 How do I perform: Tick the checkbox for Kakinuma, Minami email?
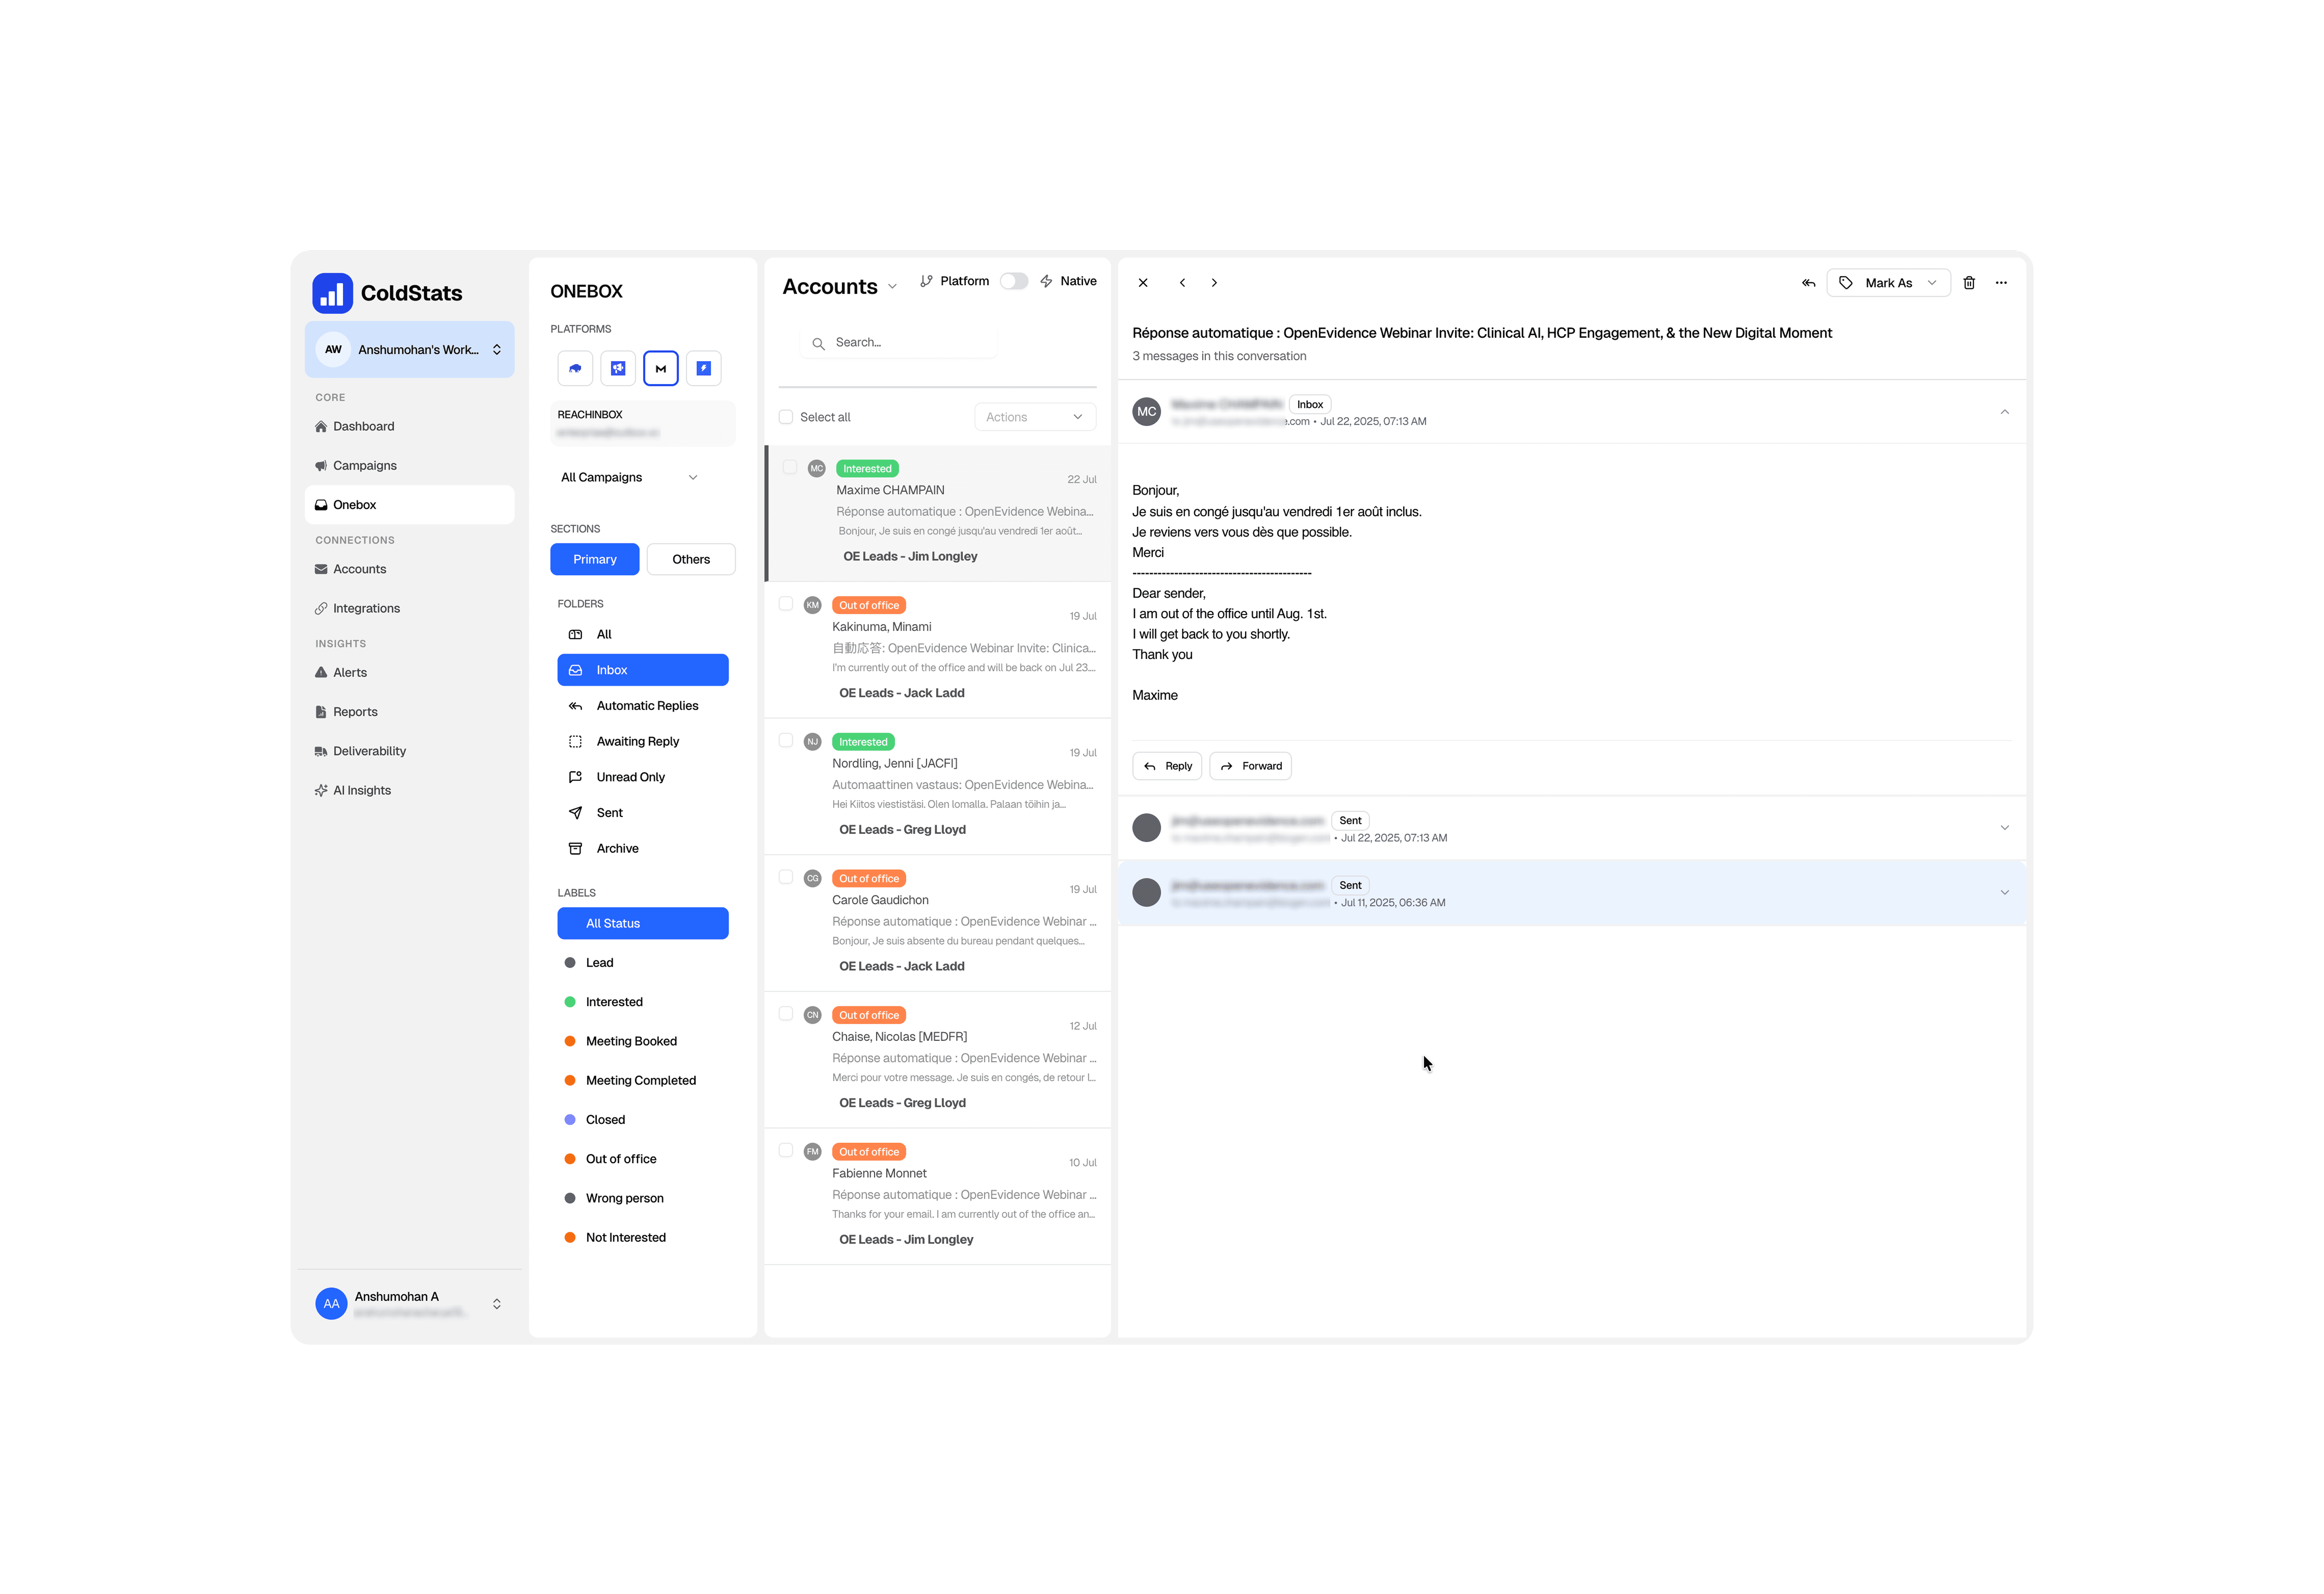[786, 604]
